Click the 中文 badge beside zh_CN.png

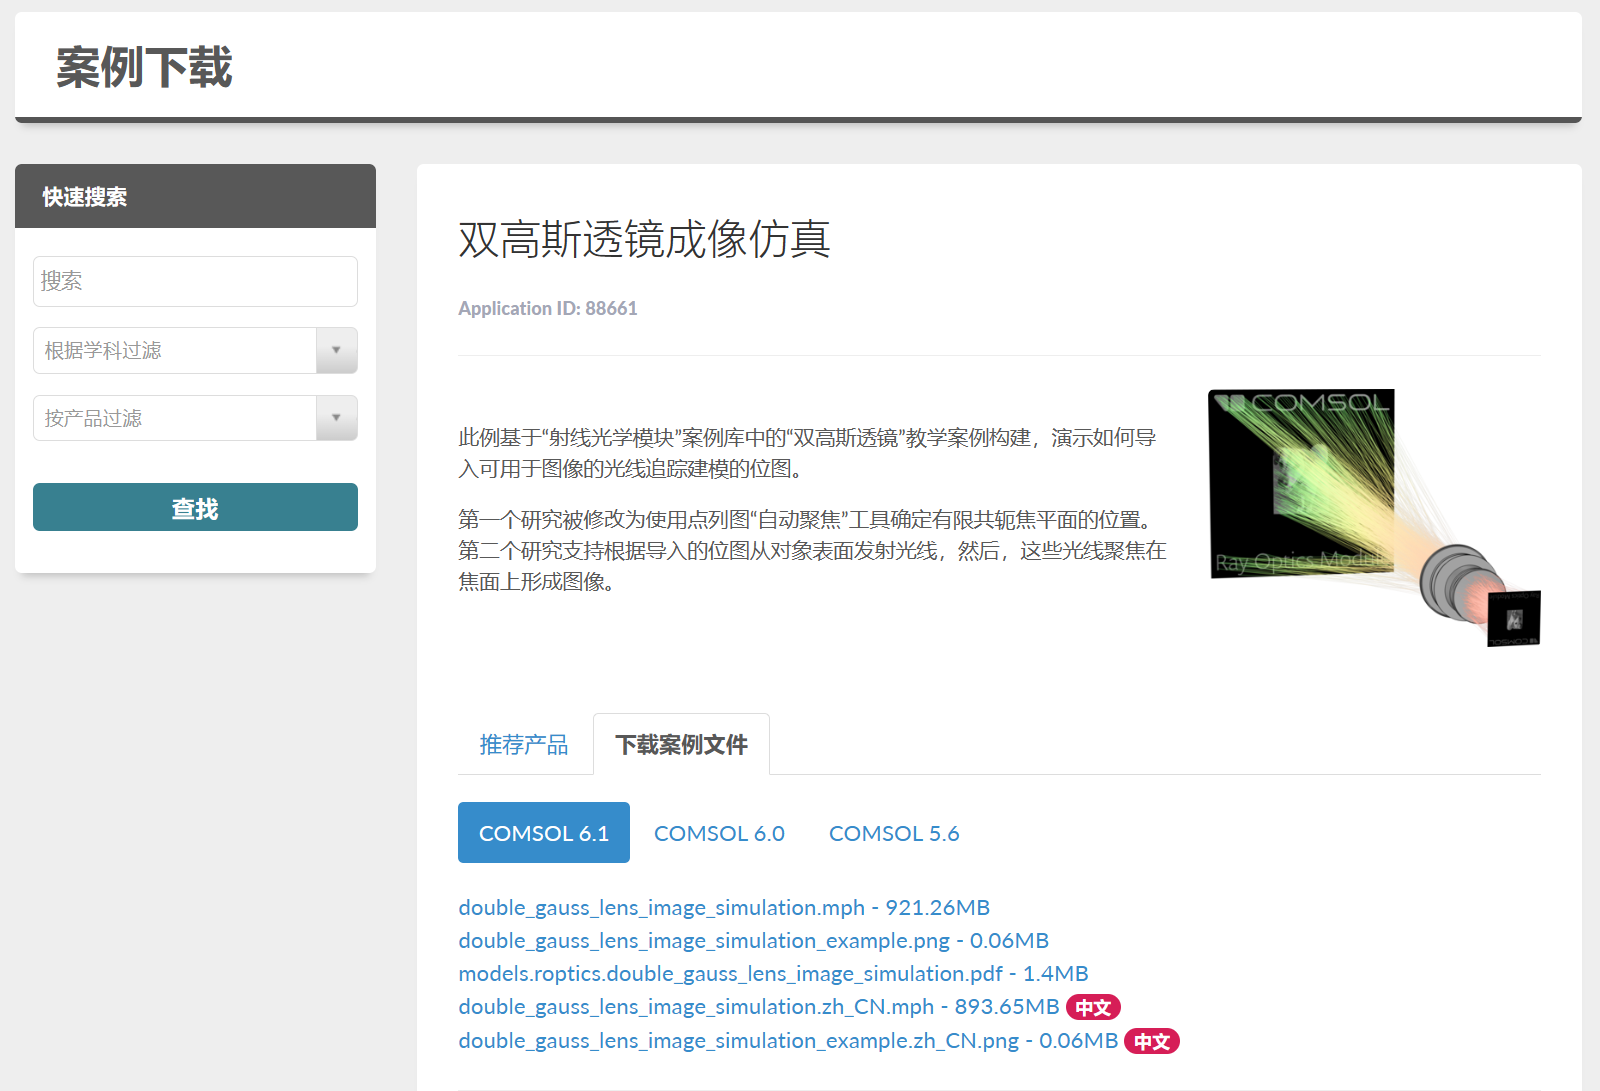pyautogui.click(x=1152, y=1042)
